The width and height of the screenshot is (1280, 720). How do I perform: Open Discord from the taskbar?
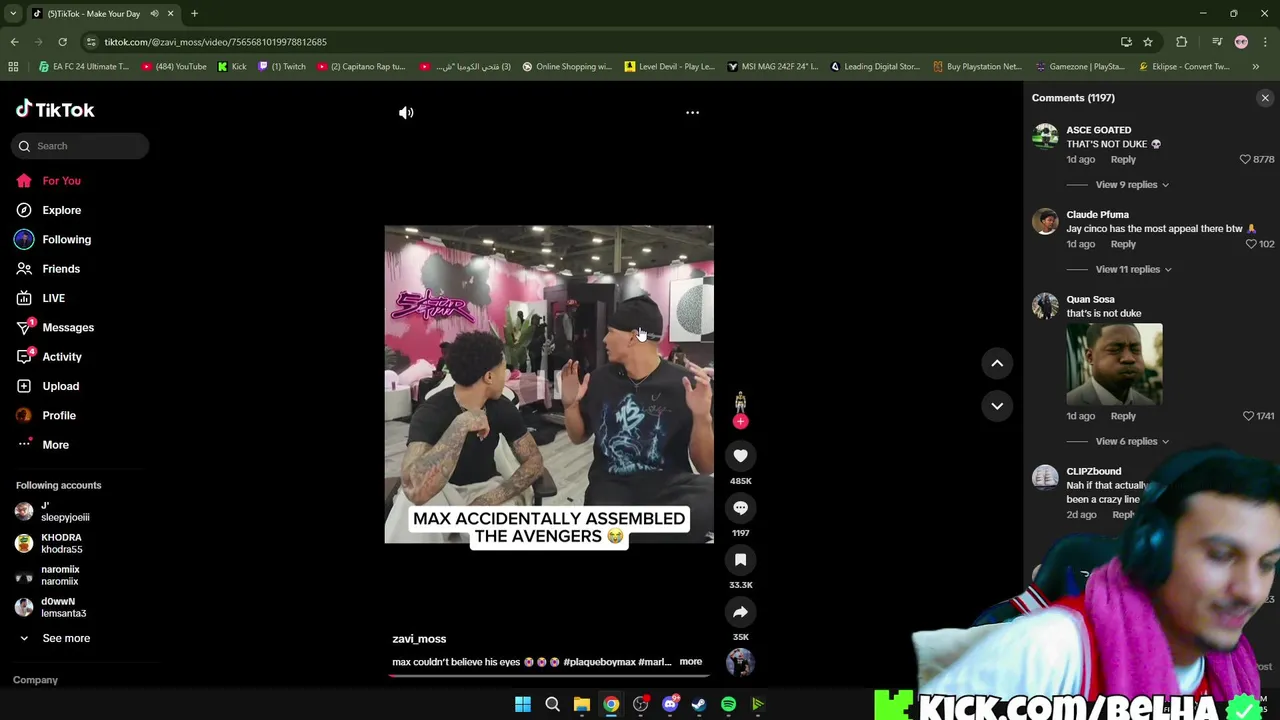click(x=670, y=705)
